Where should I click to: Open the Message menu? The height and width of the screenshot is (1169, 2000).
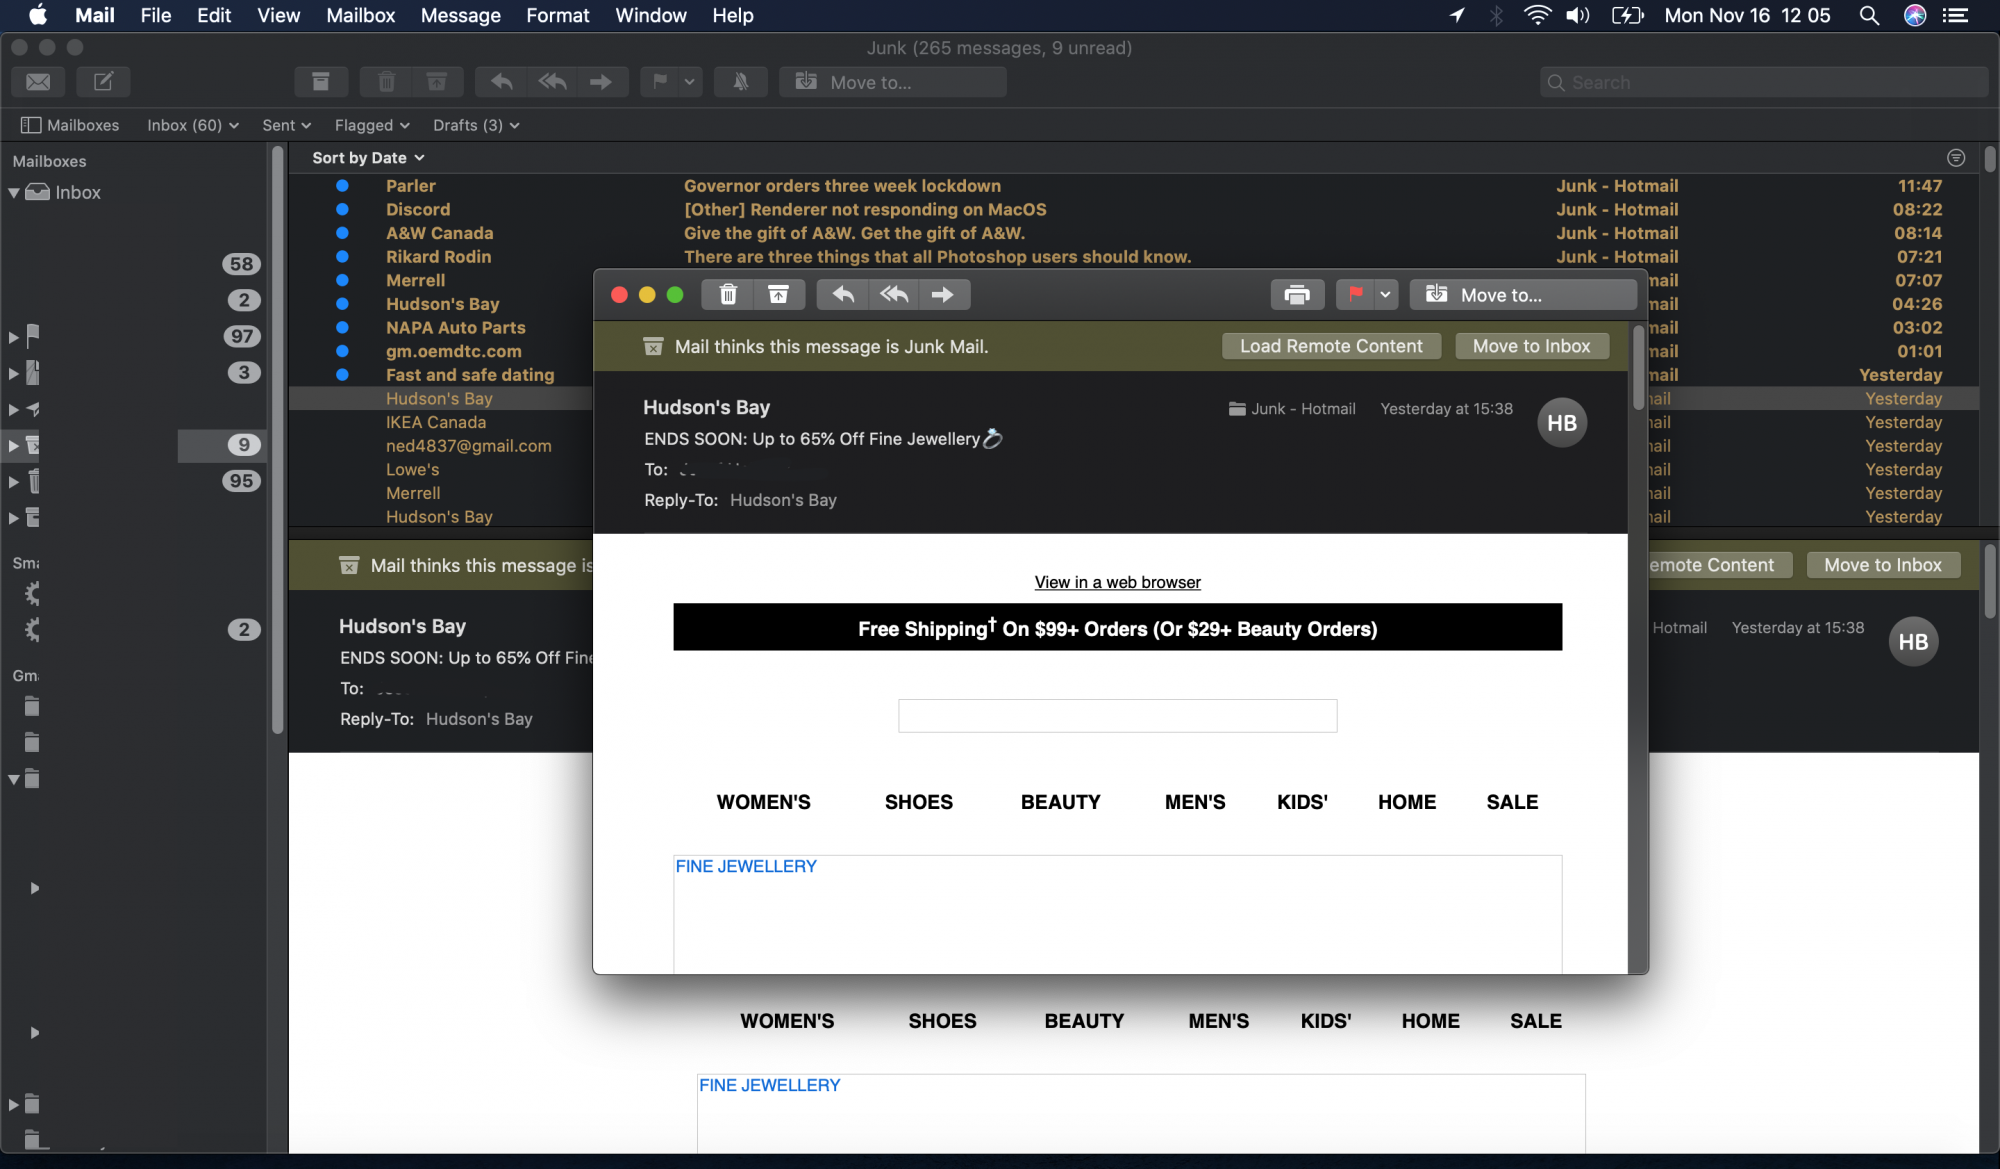click(x=461, y=15)
